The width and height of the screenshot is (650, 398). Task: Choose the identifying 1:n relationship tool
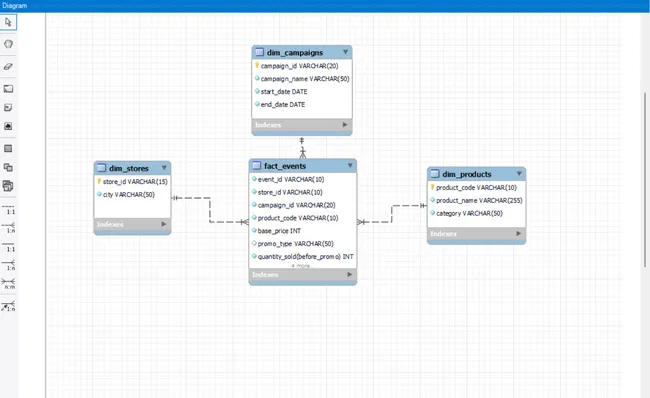(x=9, y=265)
